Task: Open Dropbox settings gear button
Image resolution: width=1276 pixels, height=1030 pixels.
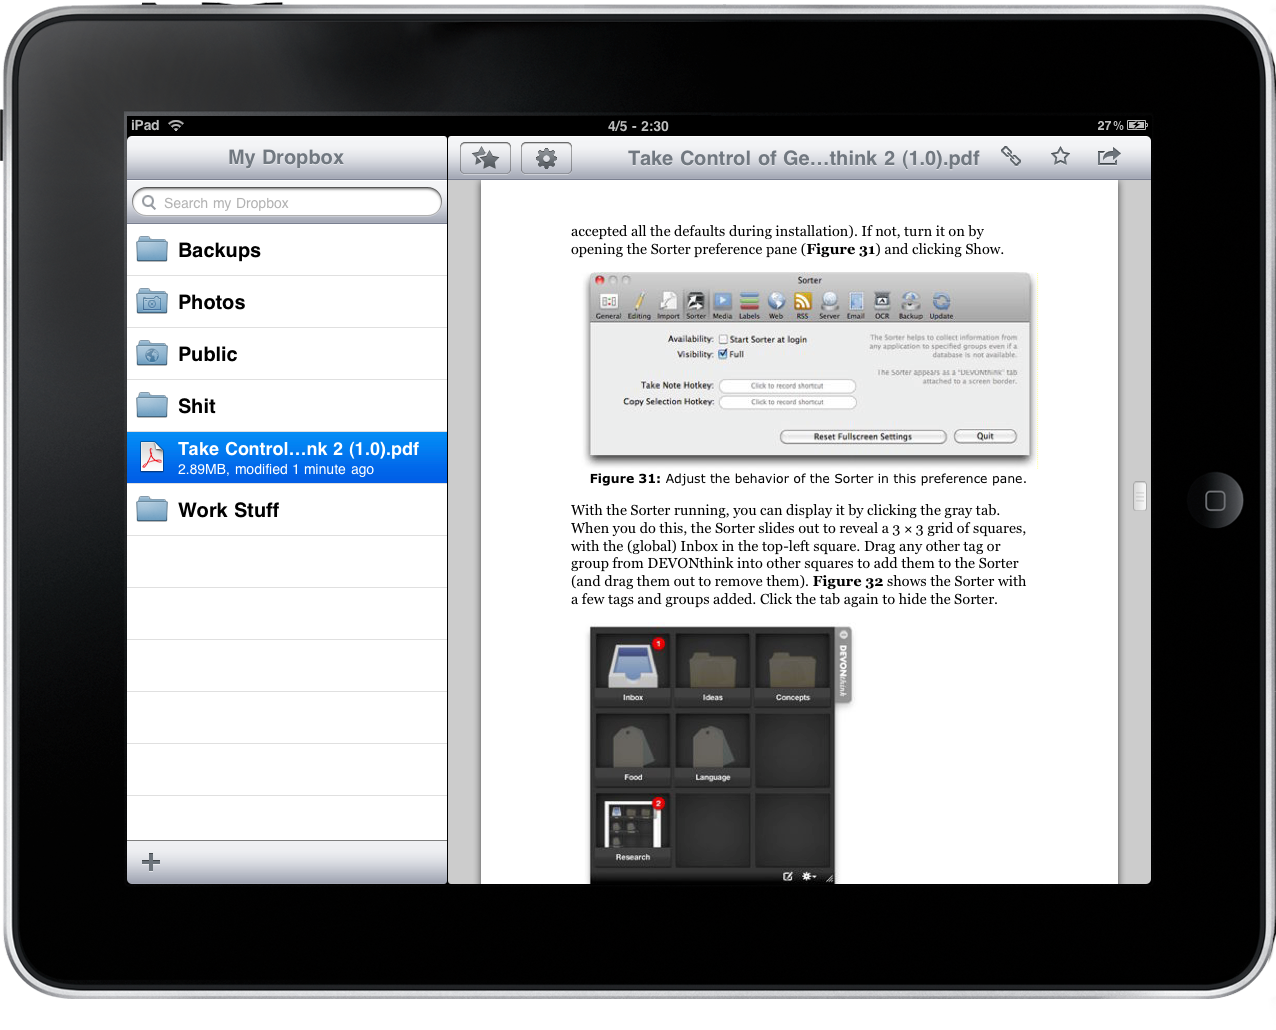Action: (x=546, y=158)
